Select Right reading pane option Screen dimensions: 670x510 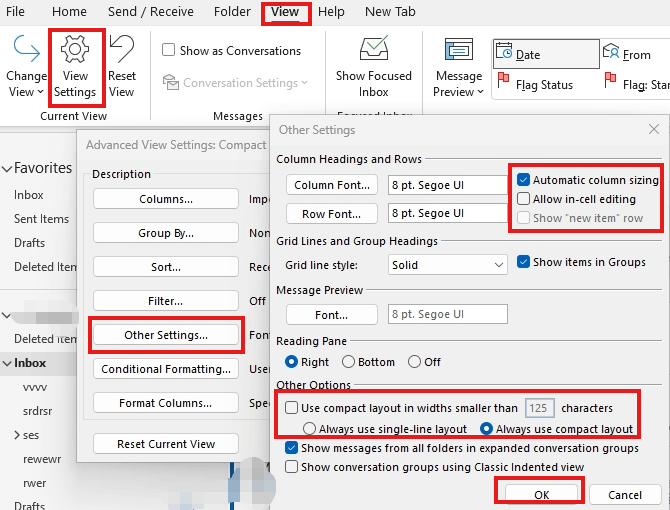click(x=291, y=362)
